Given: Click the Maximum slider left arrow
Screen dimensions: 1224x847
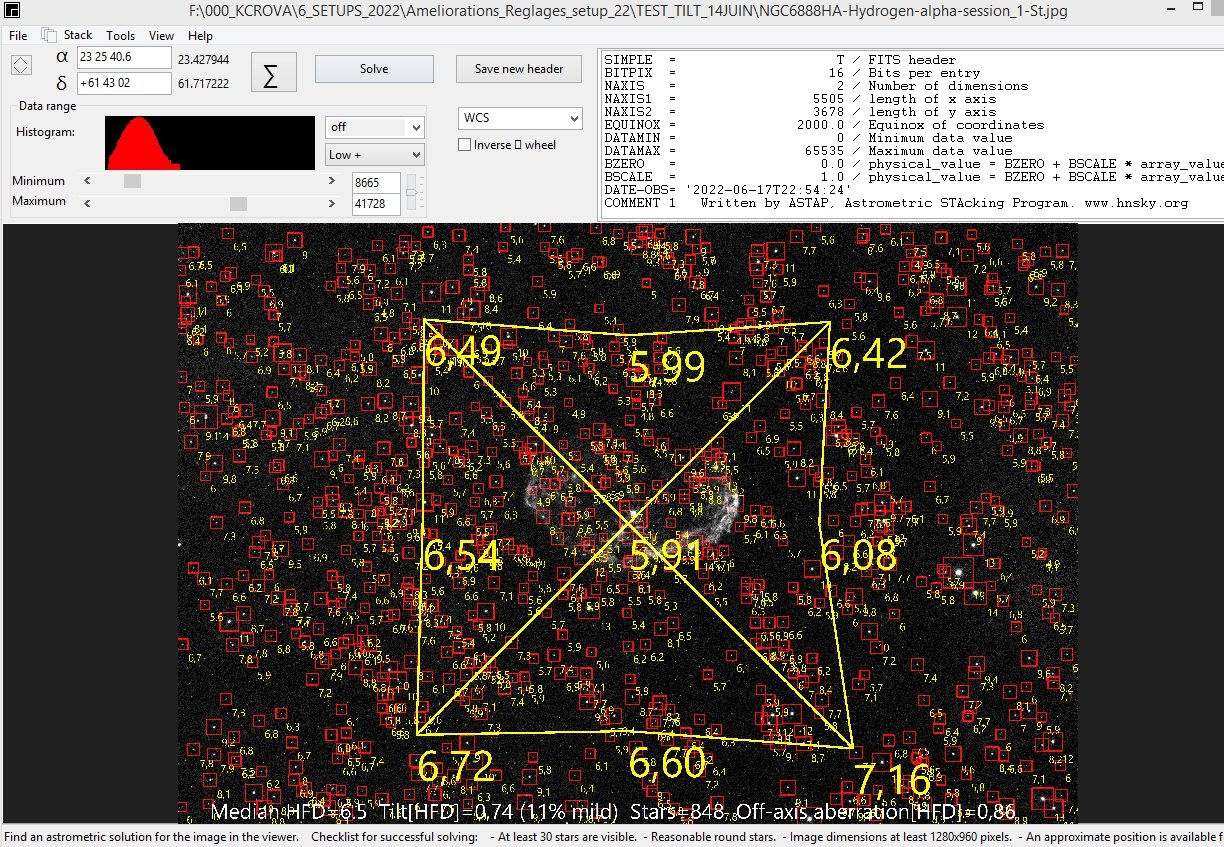Looking at the screenshot, I should coord(87,202).
